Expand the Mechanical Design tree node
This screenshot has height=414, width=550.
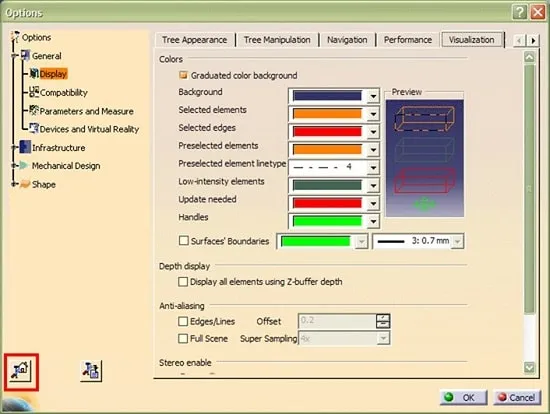[x=14, y=165]
